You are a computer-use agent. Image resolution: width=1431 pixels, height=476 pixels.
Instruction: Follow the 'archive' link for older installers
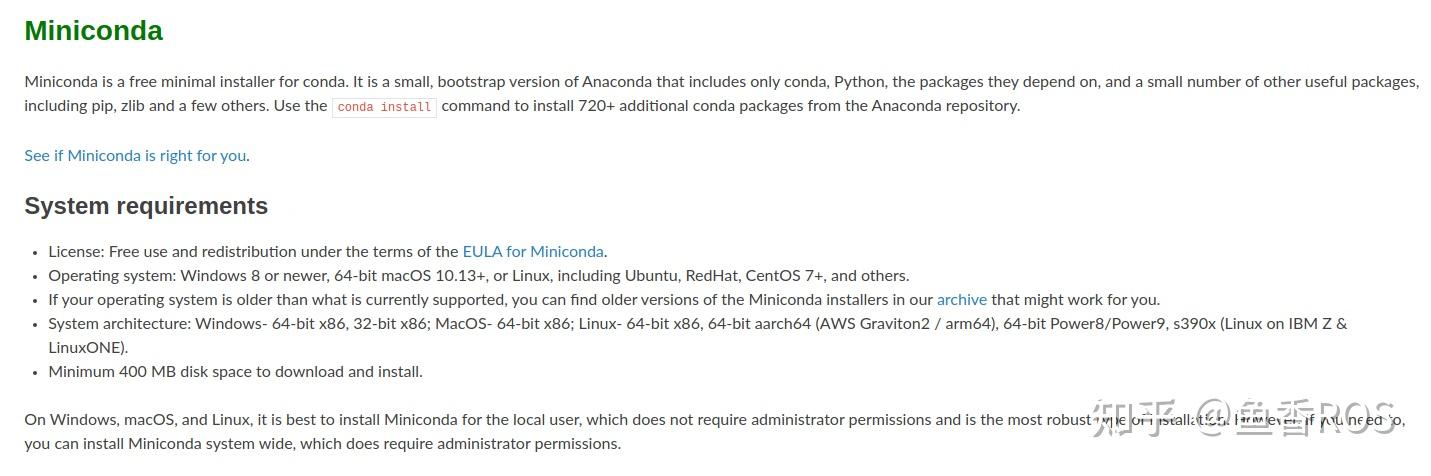pos(961,300)
